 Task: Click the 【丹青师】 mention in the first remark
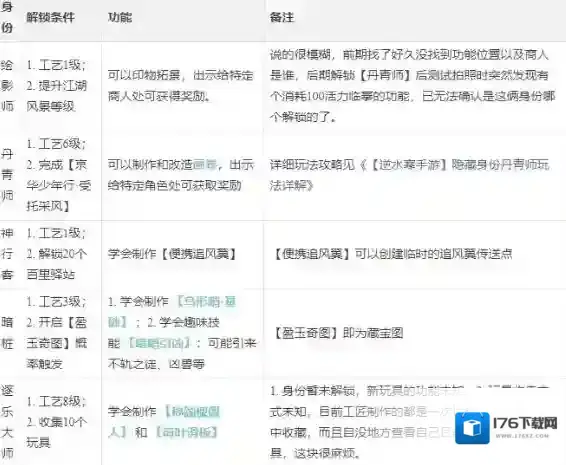(385, 75)
